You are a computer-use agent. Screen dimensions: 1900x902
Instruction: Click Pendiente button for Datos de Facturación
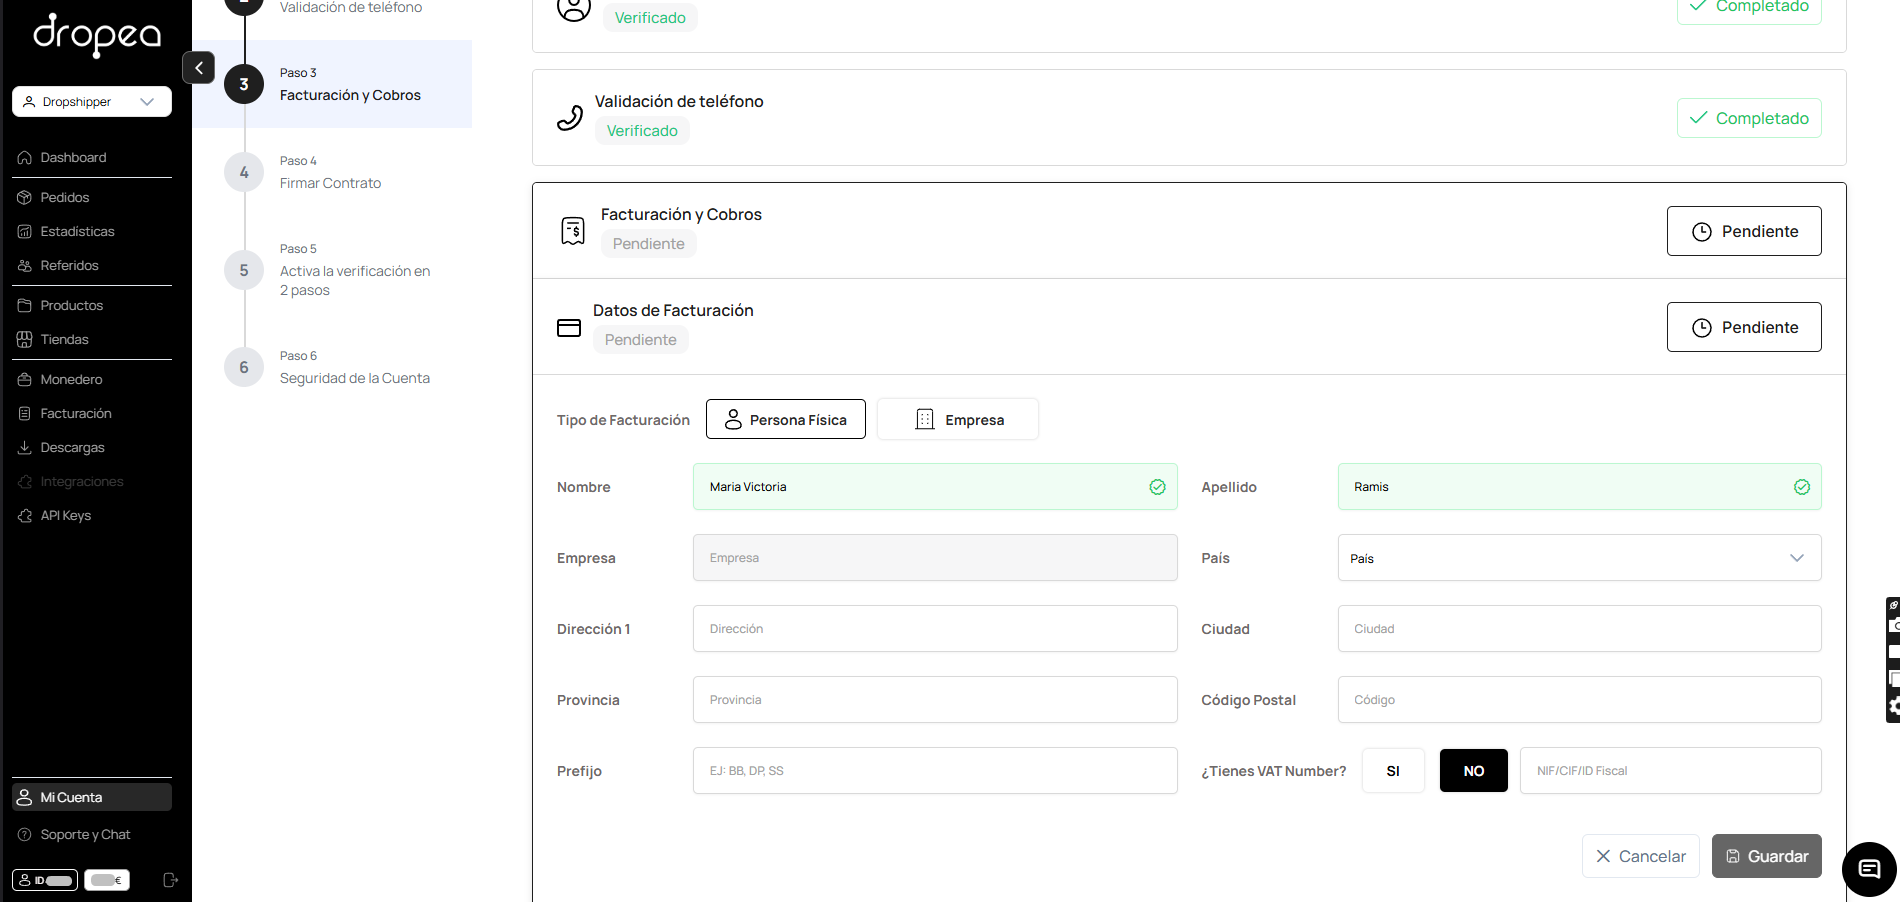(1744, 327)
